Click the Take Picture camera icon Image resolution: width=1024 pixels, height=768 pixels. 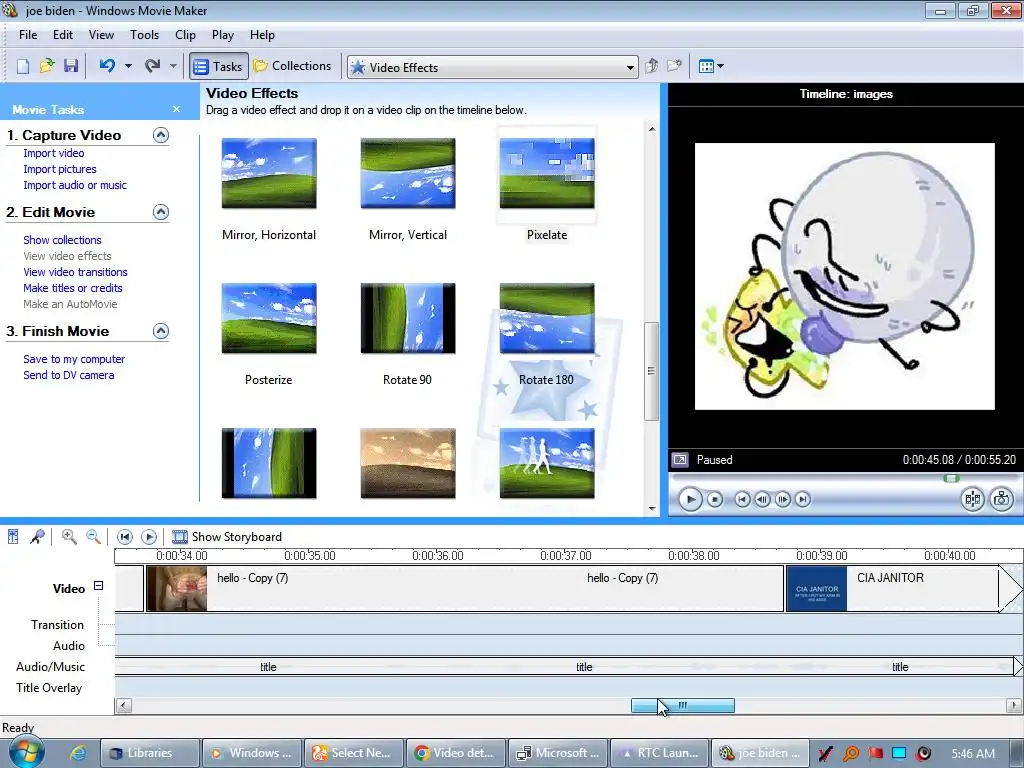1001,500
